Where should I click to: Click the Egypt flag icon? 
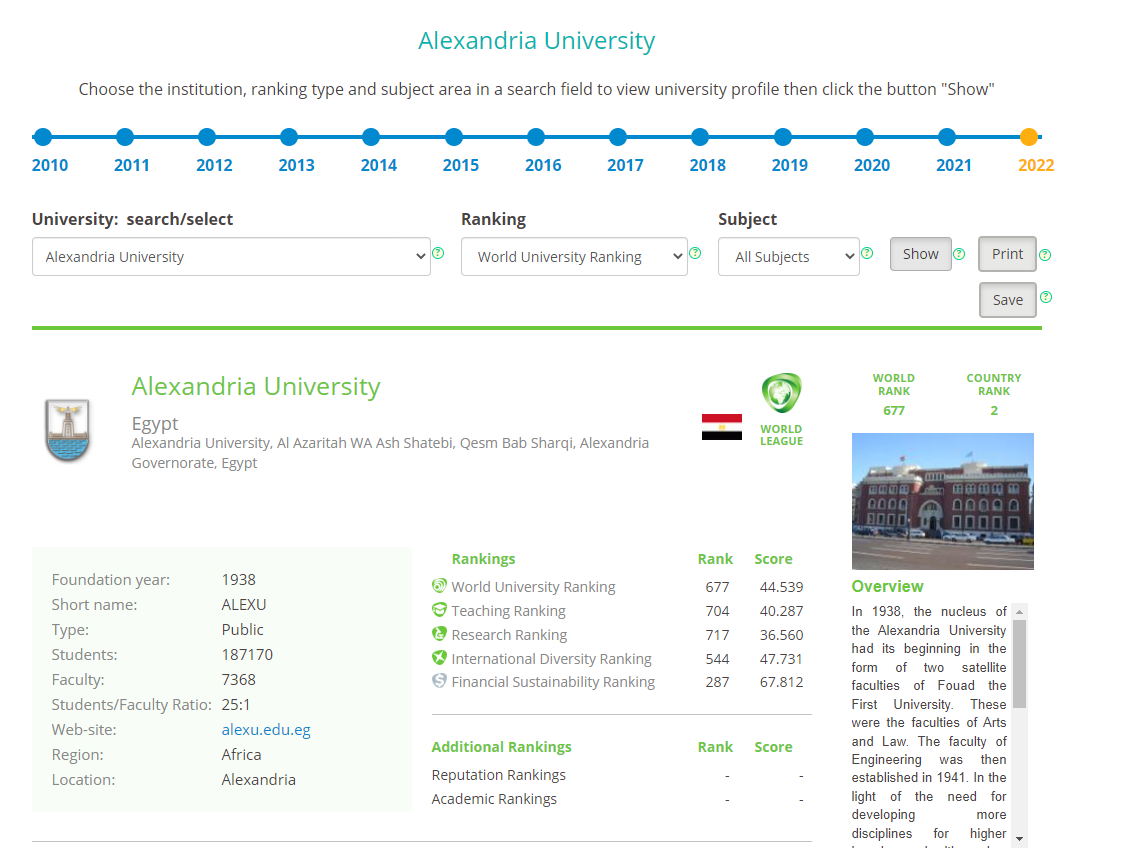[721, 427]
